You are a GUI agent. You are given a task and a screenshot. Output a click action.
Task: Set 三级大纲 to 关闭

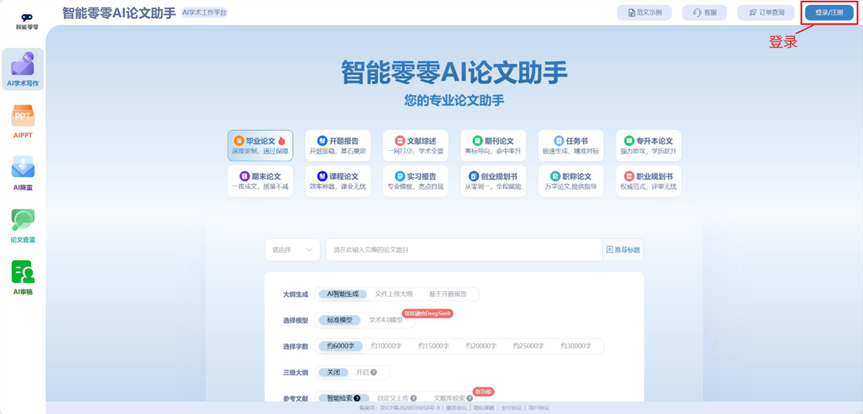[x=334, y=373]
